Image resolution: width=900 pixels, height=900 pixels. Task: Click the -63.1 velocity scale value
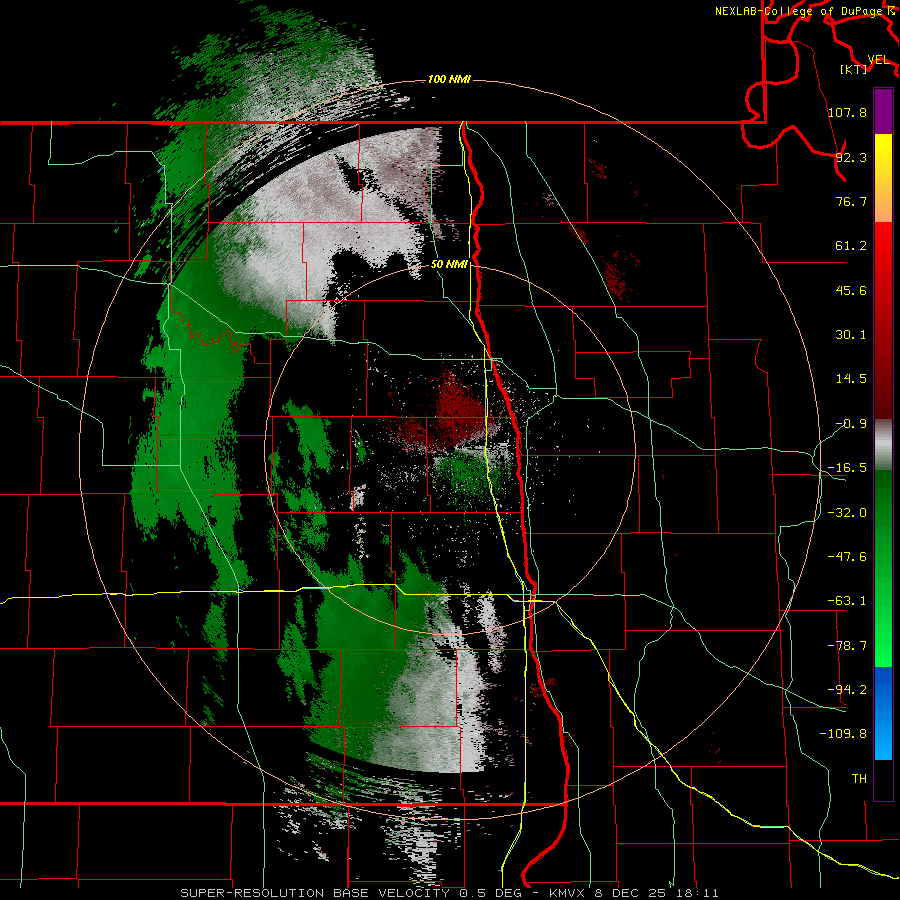point(847,601)
